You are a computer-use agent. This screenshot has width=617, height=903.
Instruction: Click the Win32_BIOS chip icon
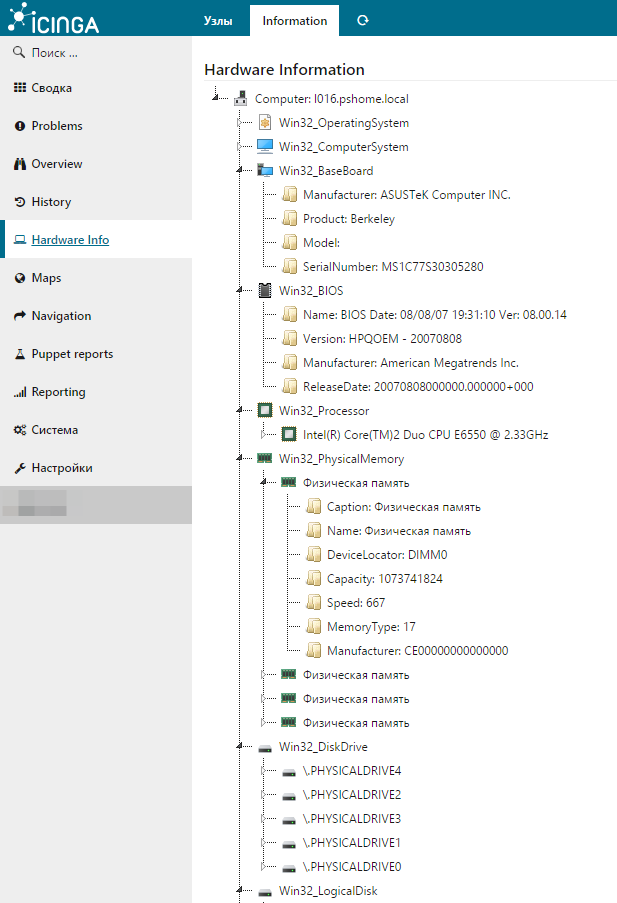click(265, 291)
